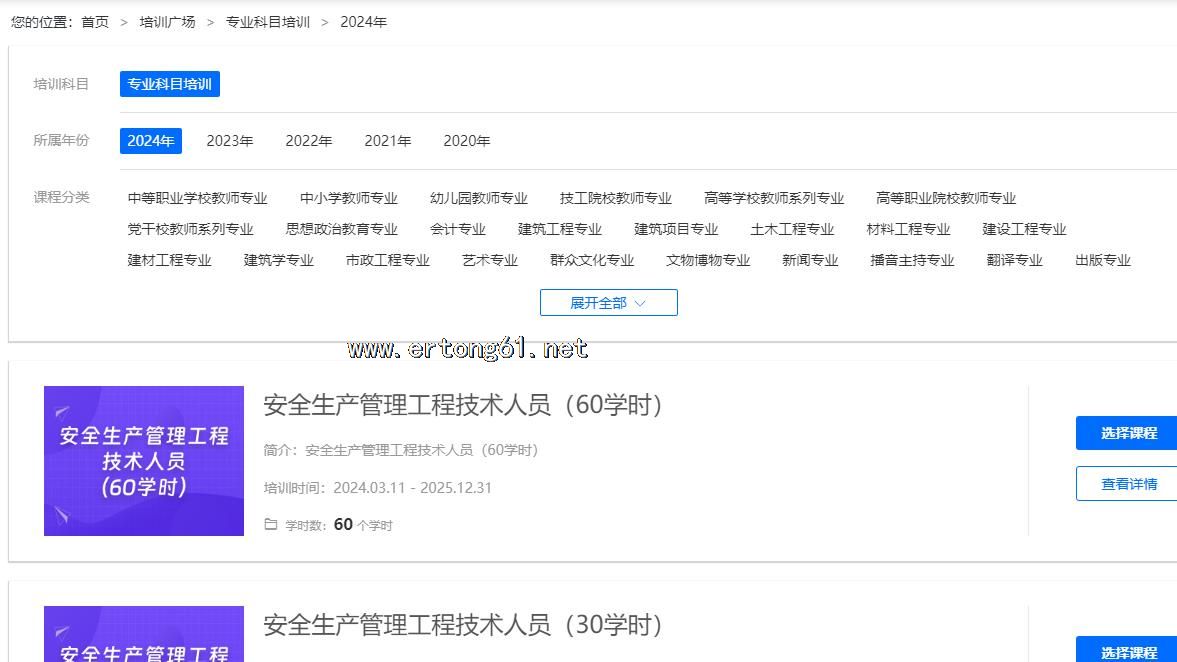Select the 新闻专业 course category
This screenshot has height=662, width=1177.
810,260
